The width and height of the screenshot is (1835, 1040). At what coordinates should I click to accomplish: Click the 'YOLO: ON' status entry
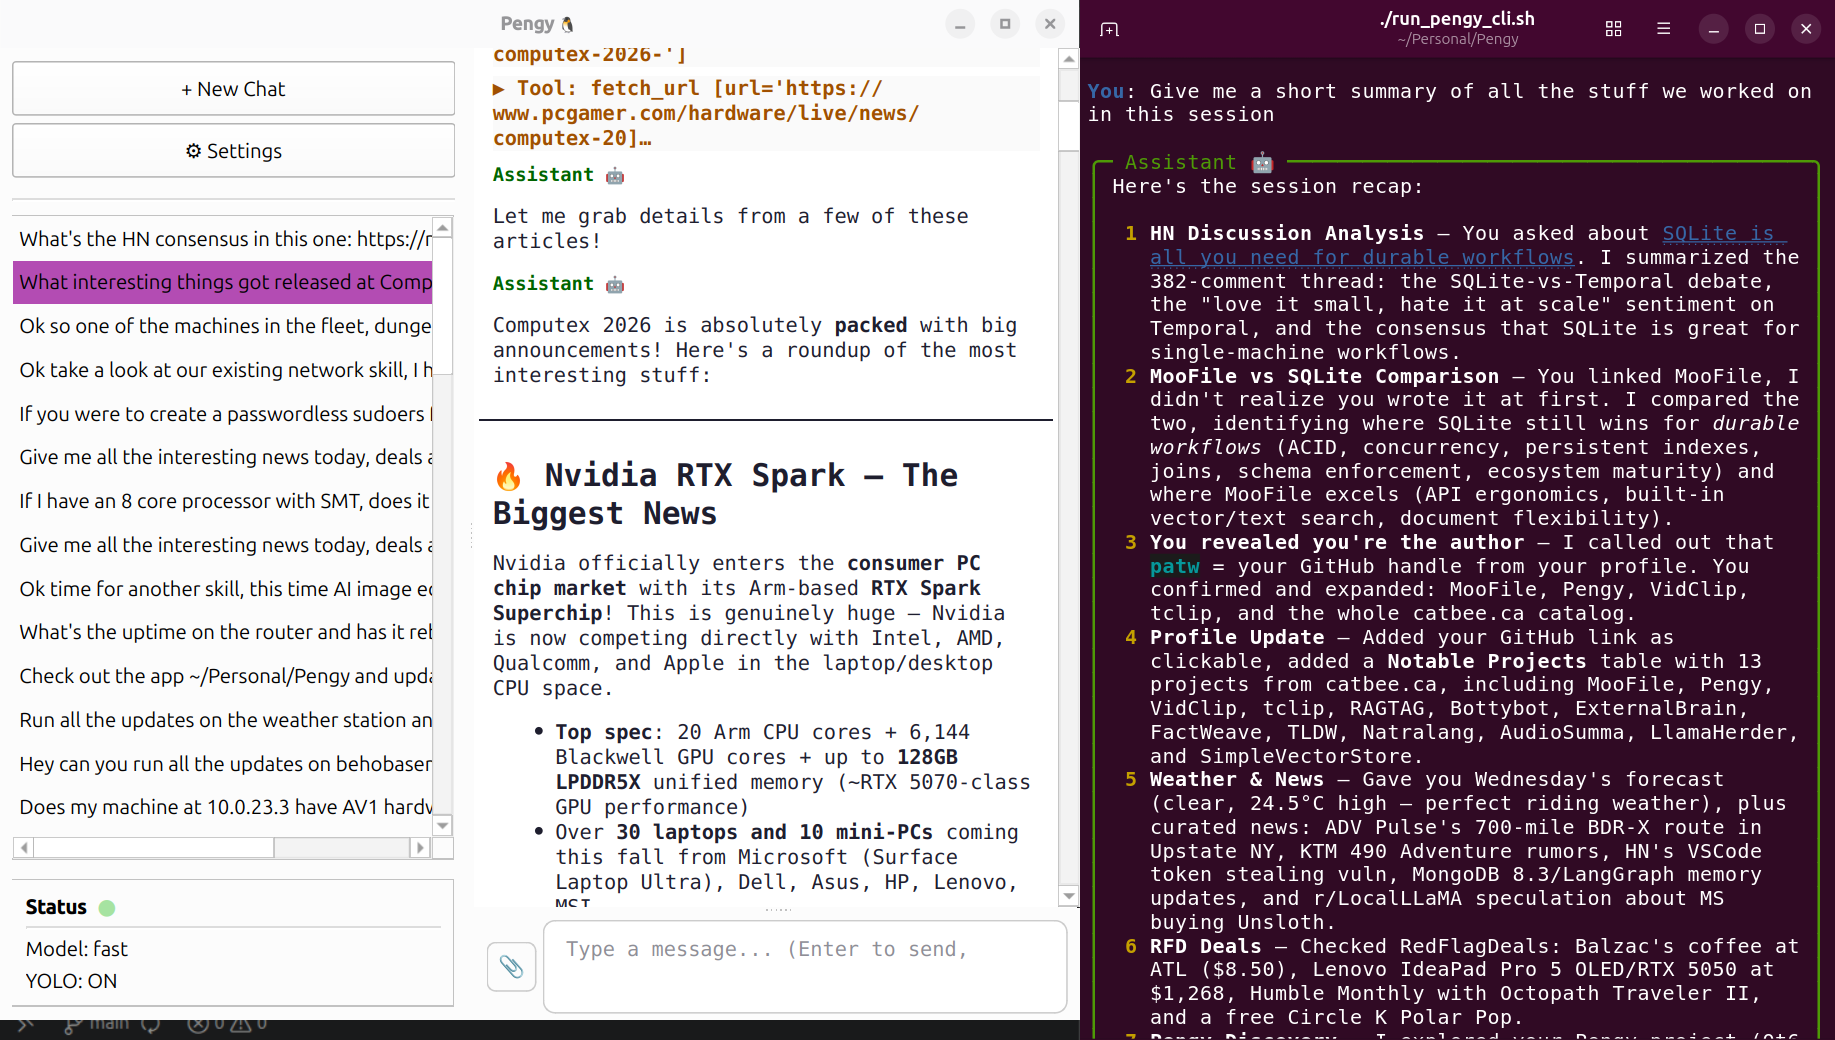71,981
